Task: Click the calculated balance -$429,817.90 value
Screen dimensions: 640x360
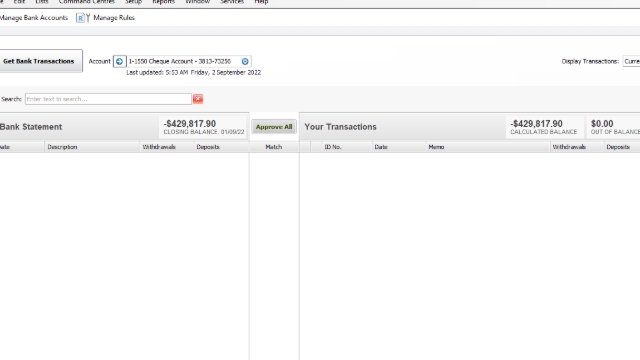Action: pos(536,124)
